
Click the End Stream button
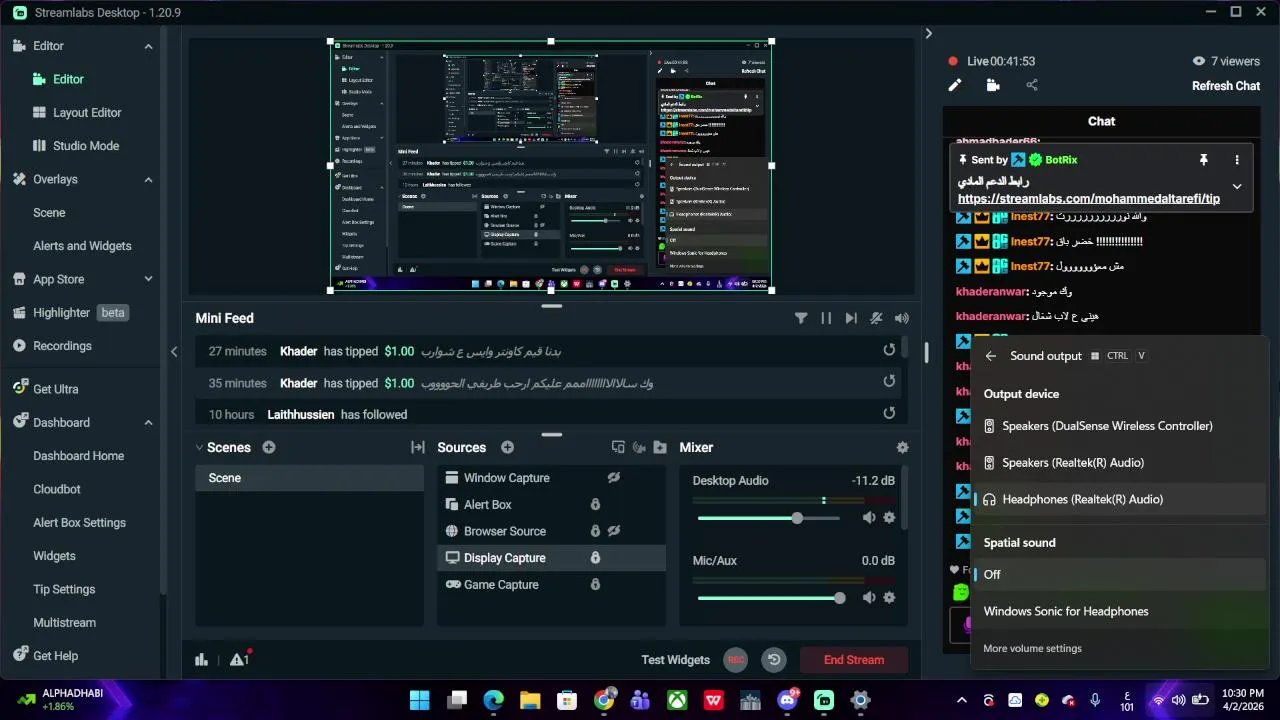(x=854, y=660)
